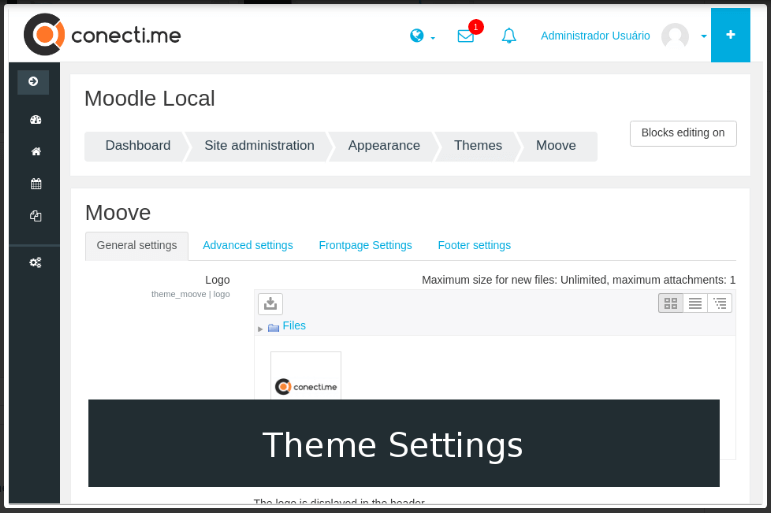This screenshot has height=513, width=771.
Task: Open the notifications bell icon
Action: pyautogui.click(x=509, y=36)
